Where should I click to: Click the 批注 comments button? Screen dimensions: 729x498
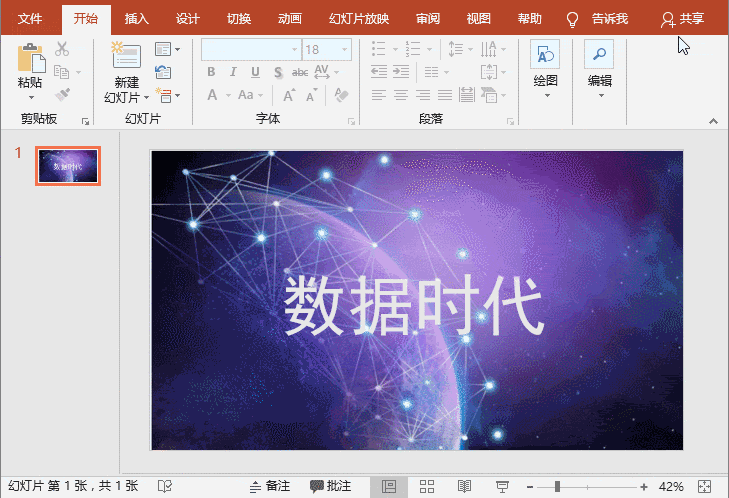pyautogui.click(x=331, y=486)
